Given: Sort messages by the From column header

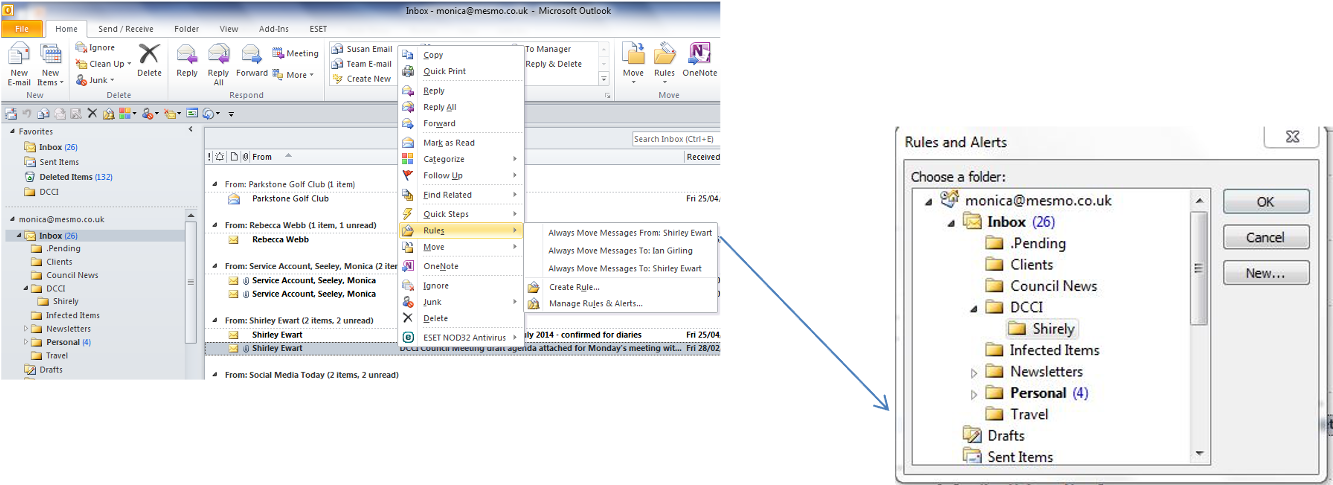Looking at the screenshot, I should click(263, 156).
